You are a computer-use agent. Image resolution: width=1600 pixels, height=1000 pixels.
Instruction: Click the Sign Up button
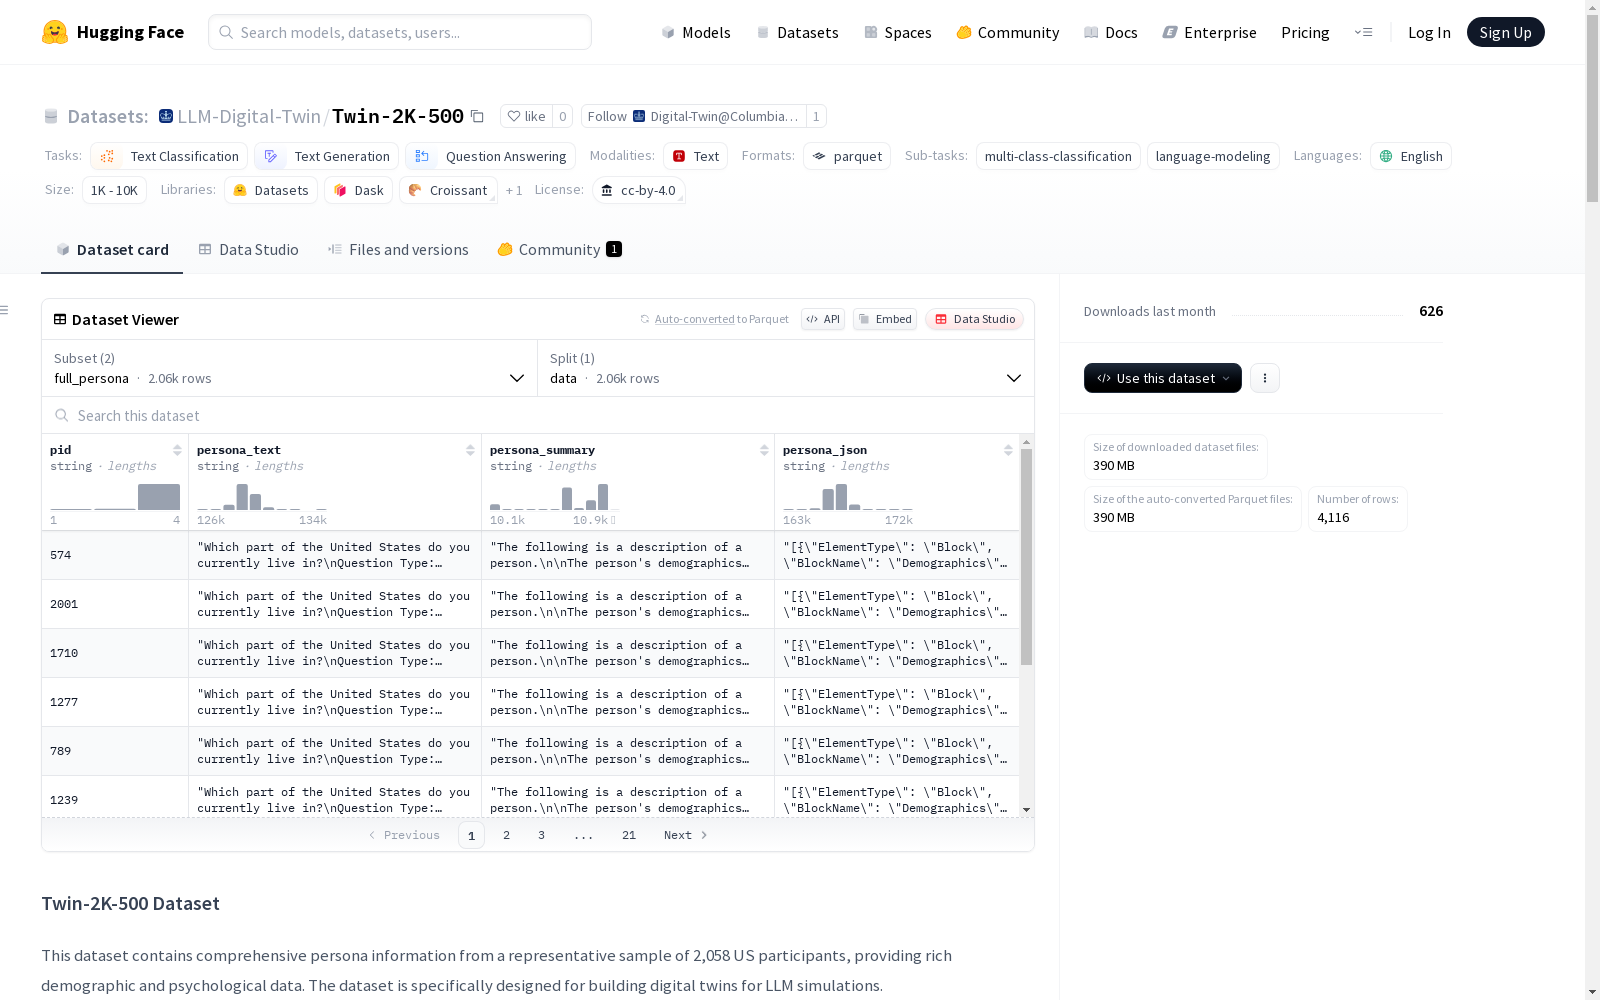click(1505, 32)
